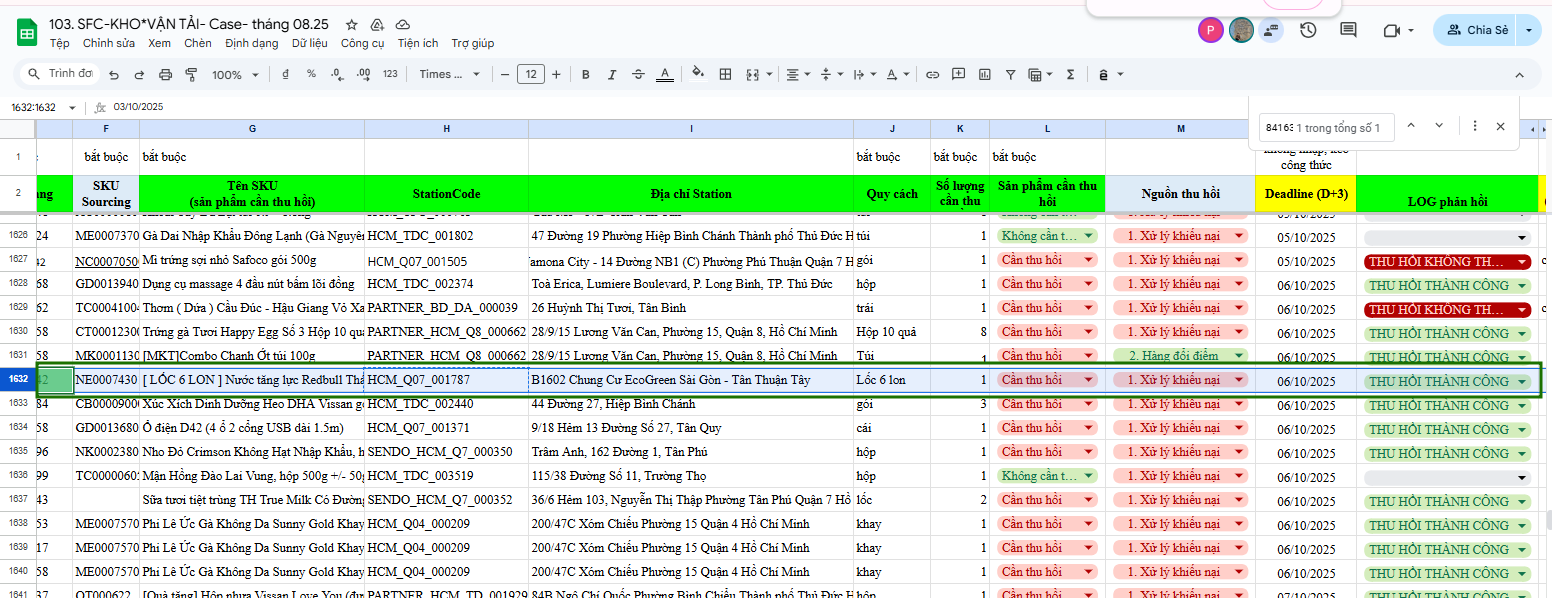Check cloud save status icon
Screen dimensions: 1552x598
tap(403, 24)
